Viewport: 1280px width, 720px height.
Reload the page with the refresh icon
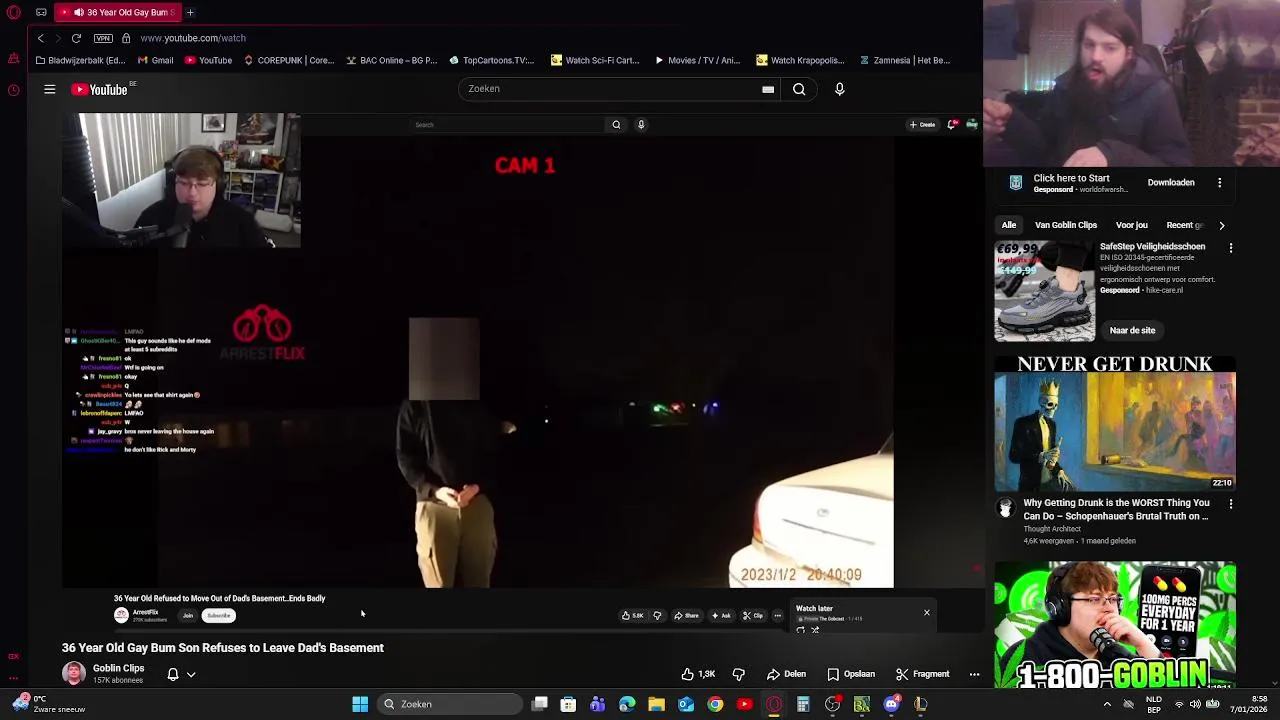[x=76, y=38]
